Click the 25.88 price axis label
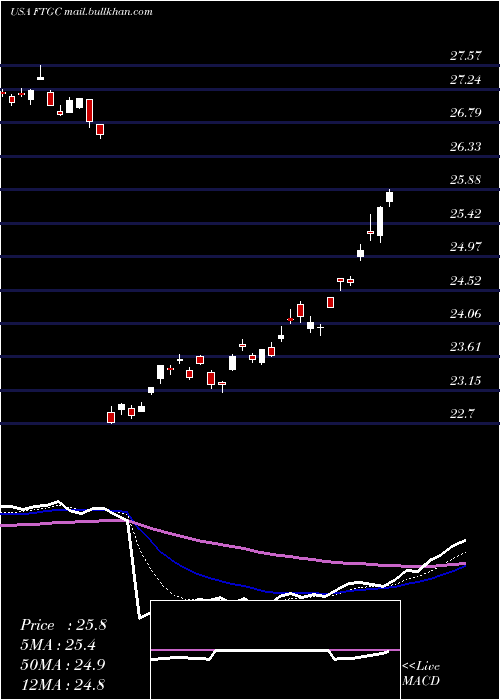The width and height of the screenshot is (500, 700). tap(466, 180)
